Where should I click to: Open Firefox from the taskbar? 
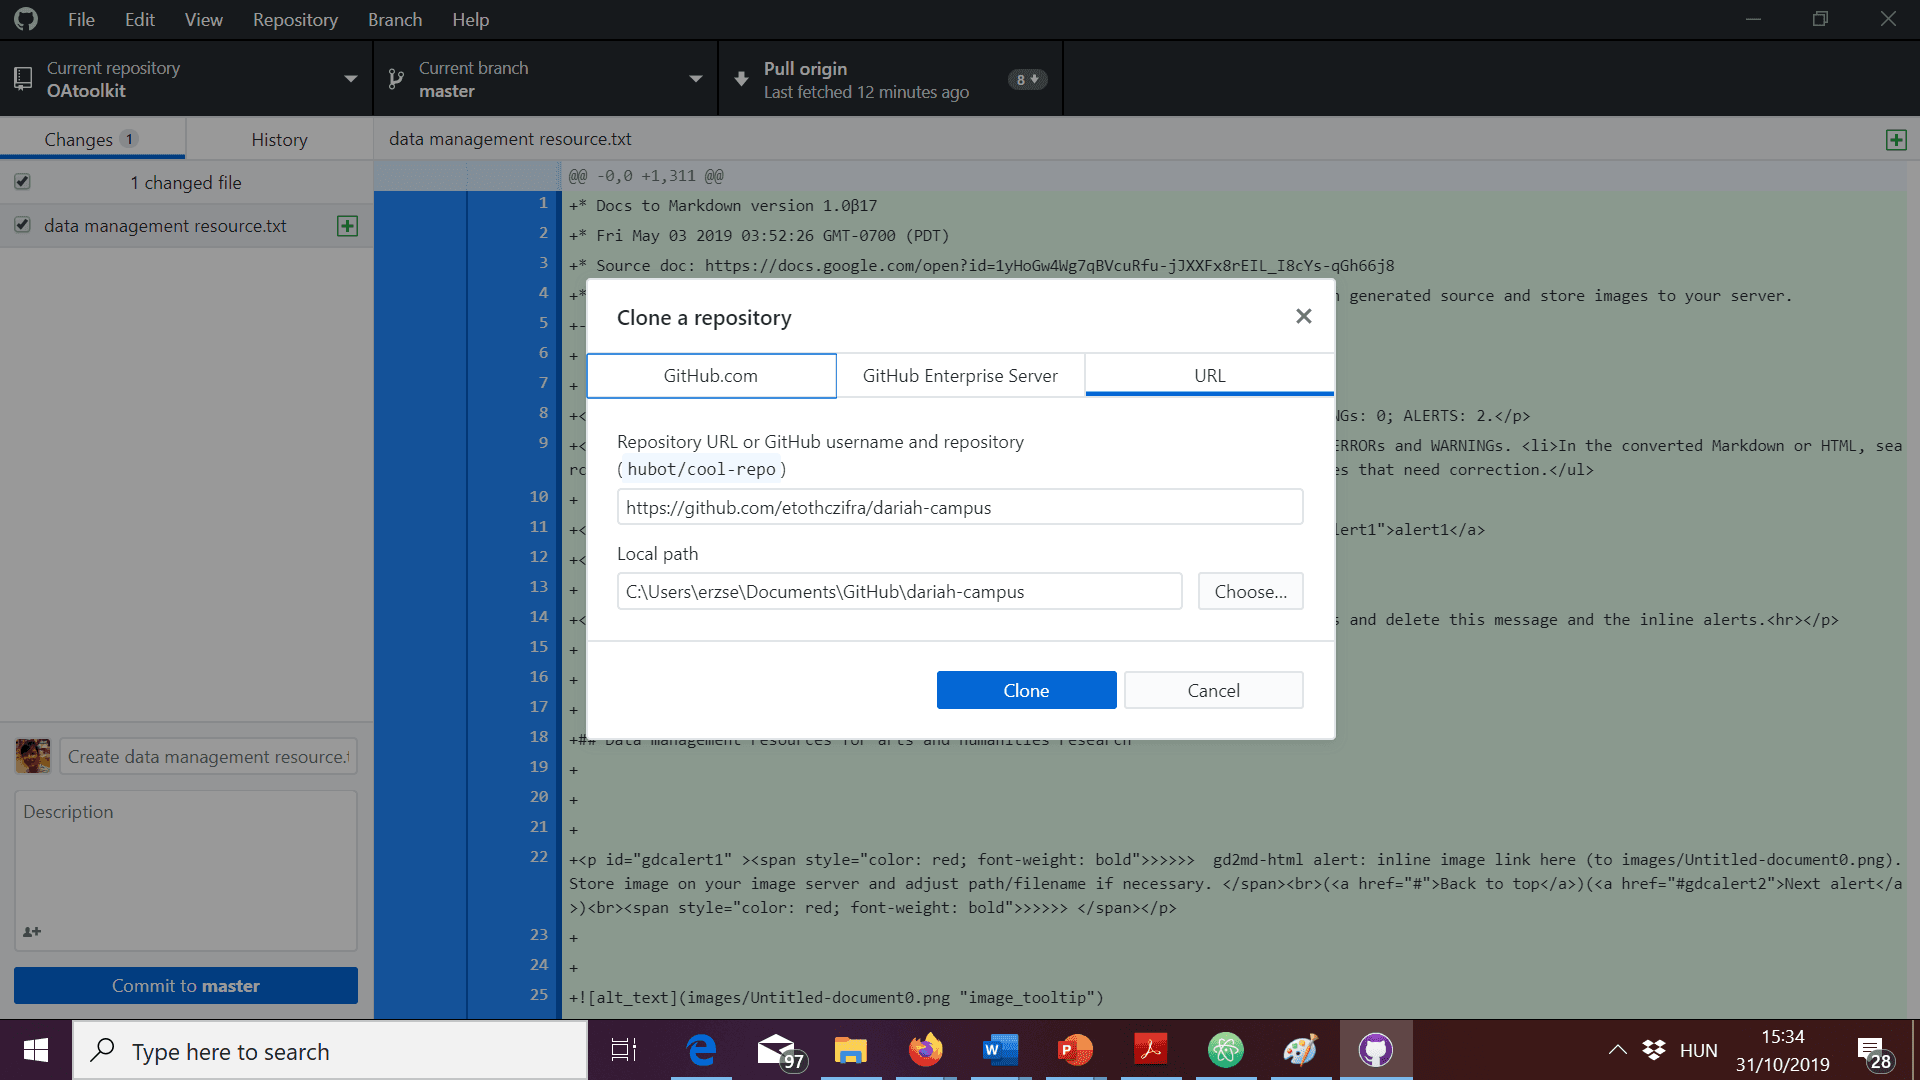pos(925,1050)
